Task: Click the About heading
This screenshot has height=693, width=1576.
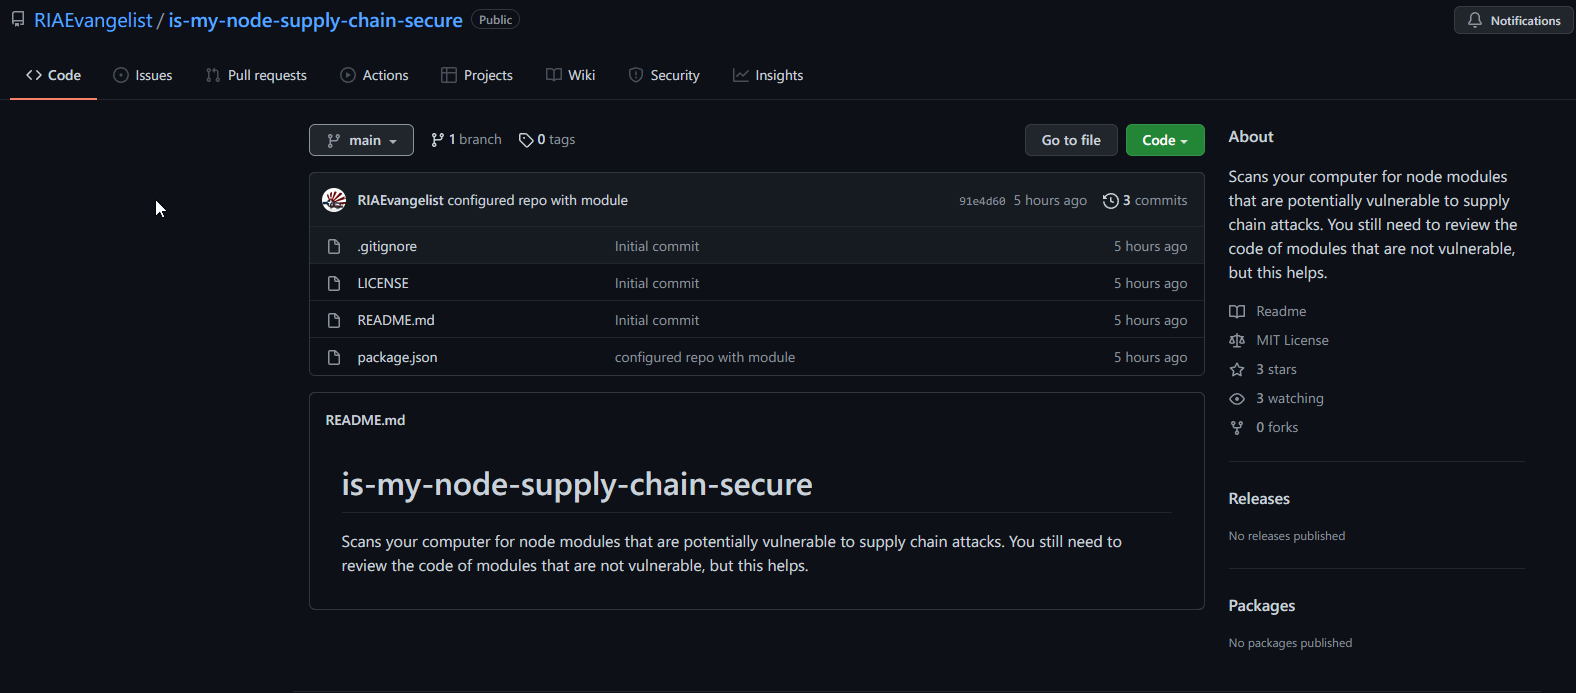Action: pos(1251,137)
